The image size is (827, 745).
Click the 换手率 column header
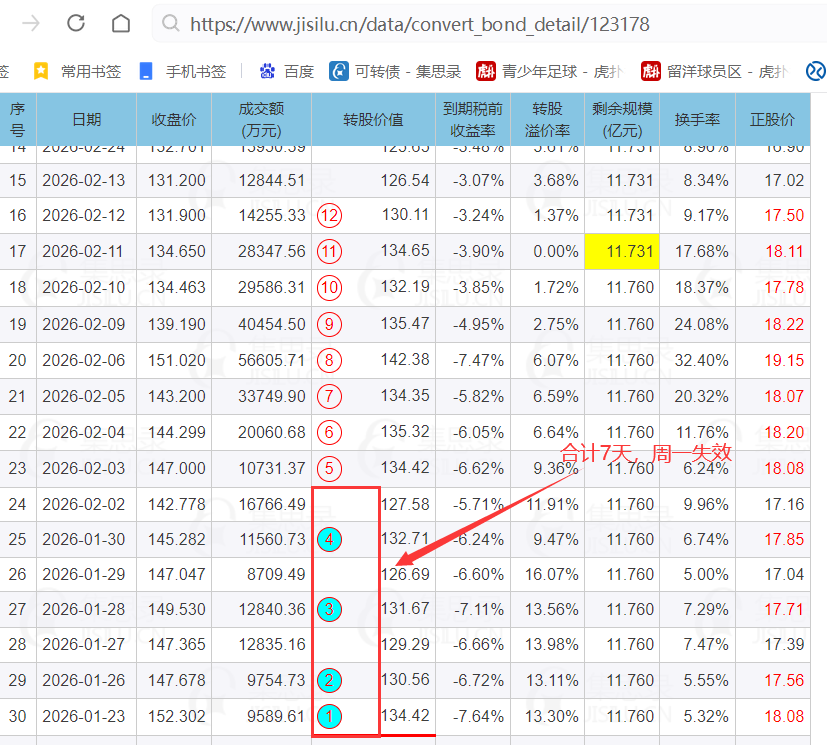[x=697, y=119]
